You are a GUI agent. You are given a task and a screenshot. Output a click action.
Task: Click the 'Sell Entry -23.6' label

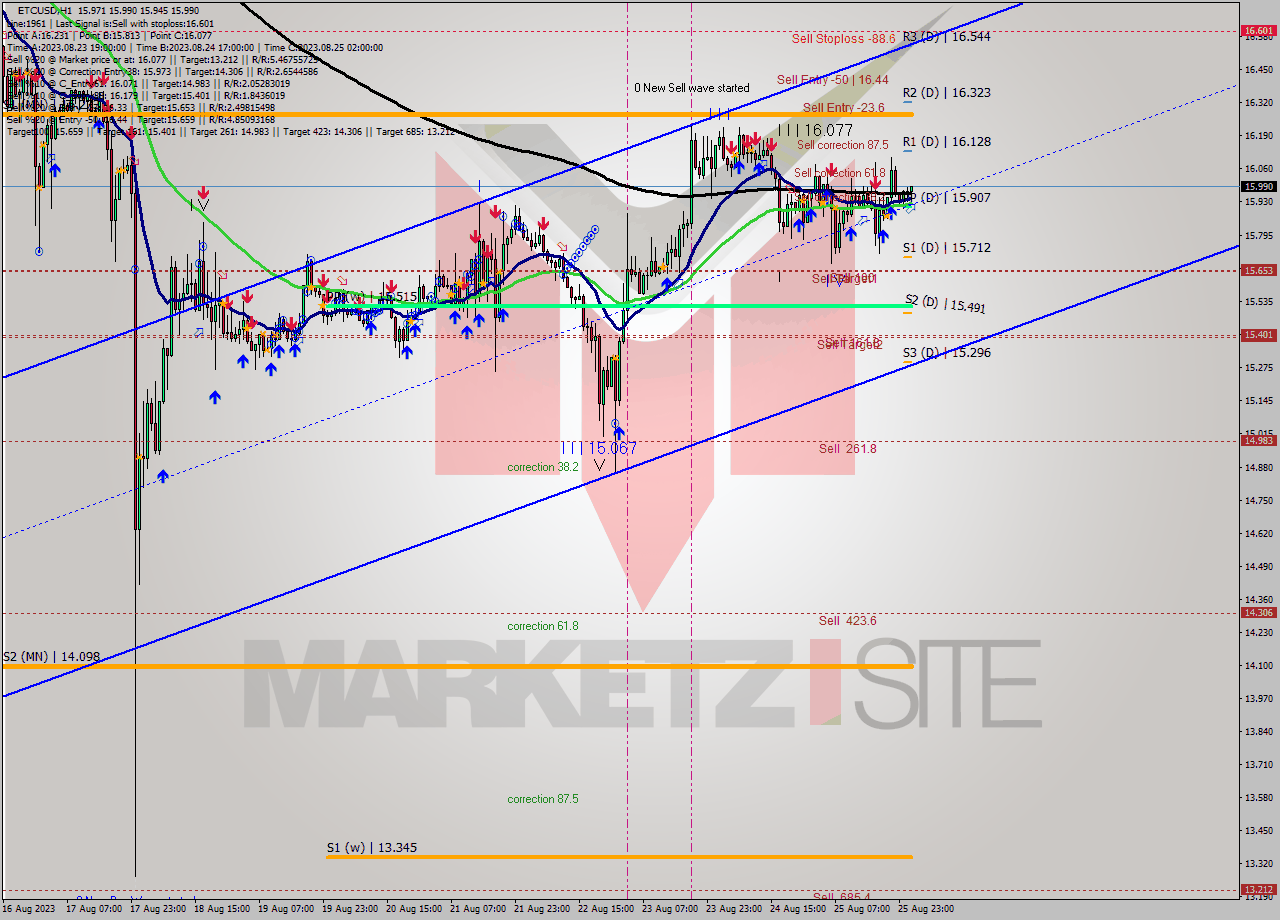tap(843, 107)
